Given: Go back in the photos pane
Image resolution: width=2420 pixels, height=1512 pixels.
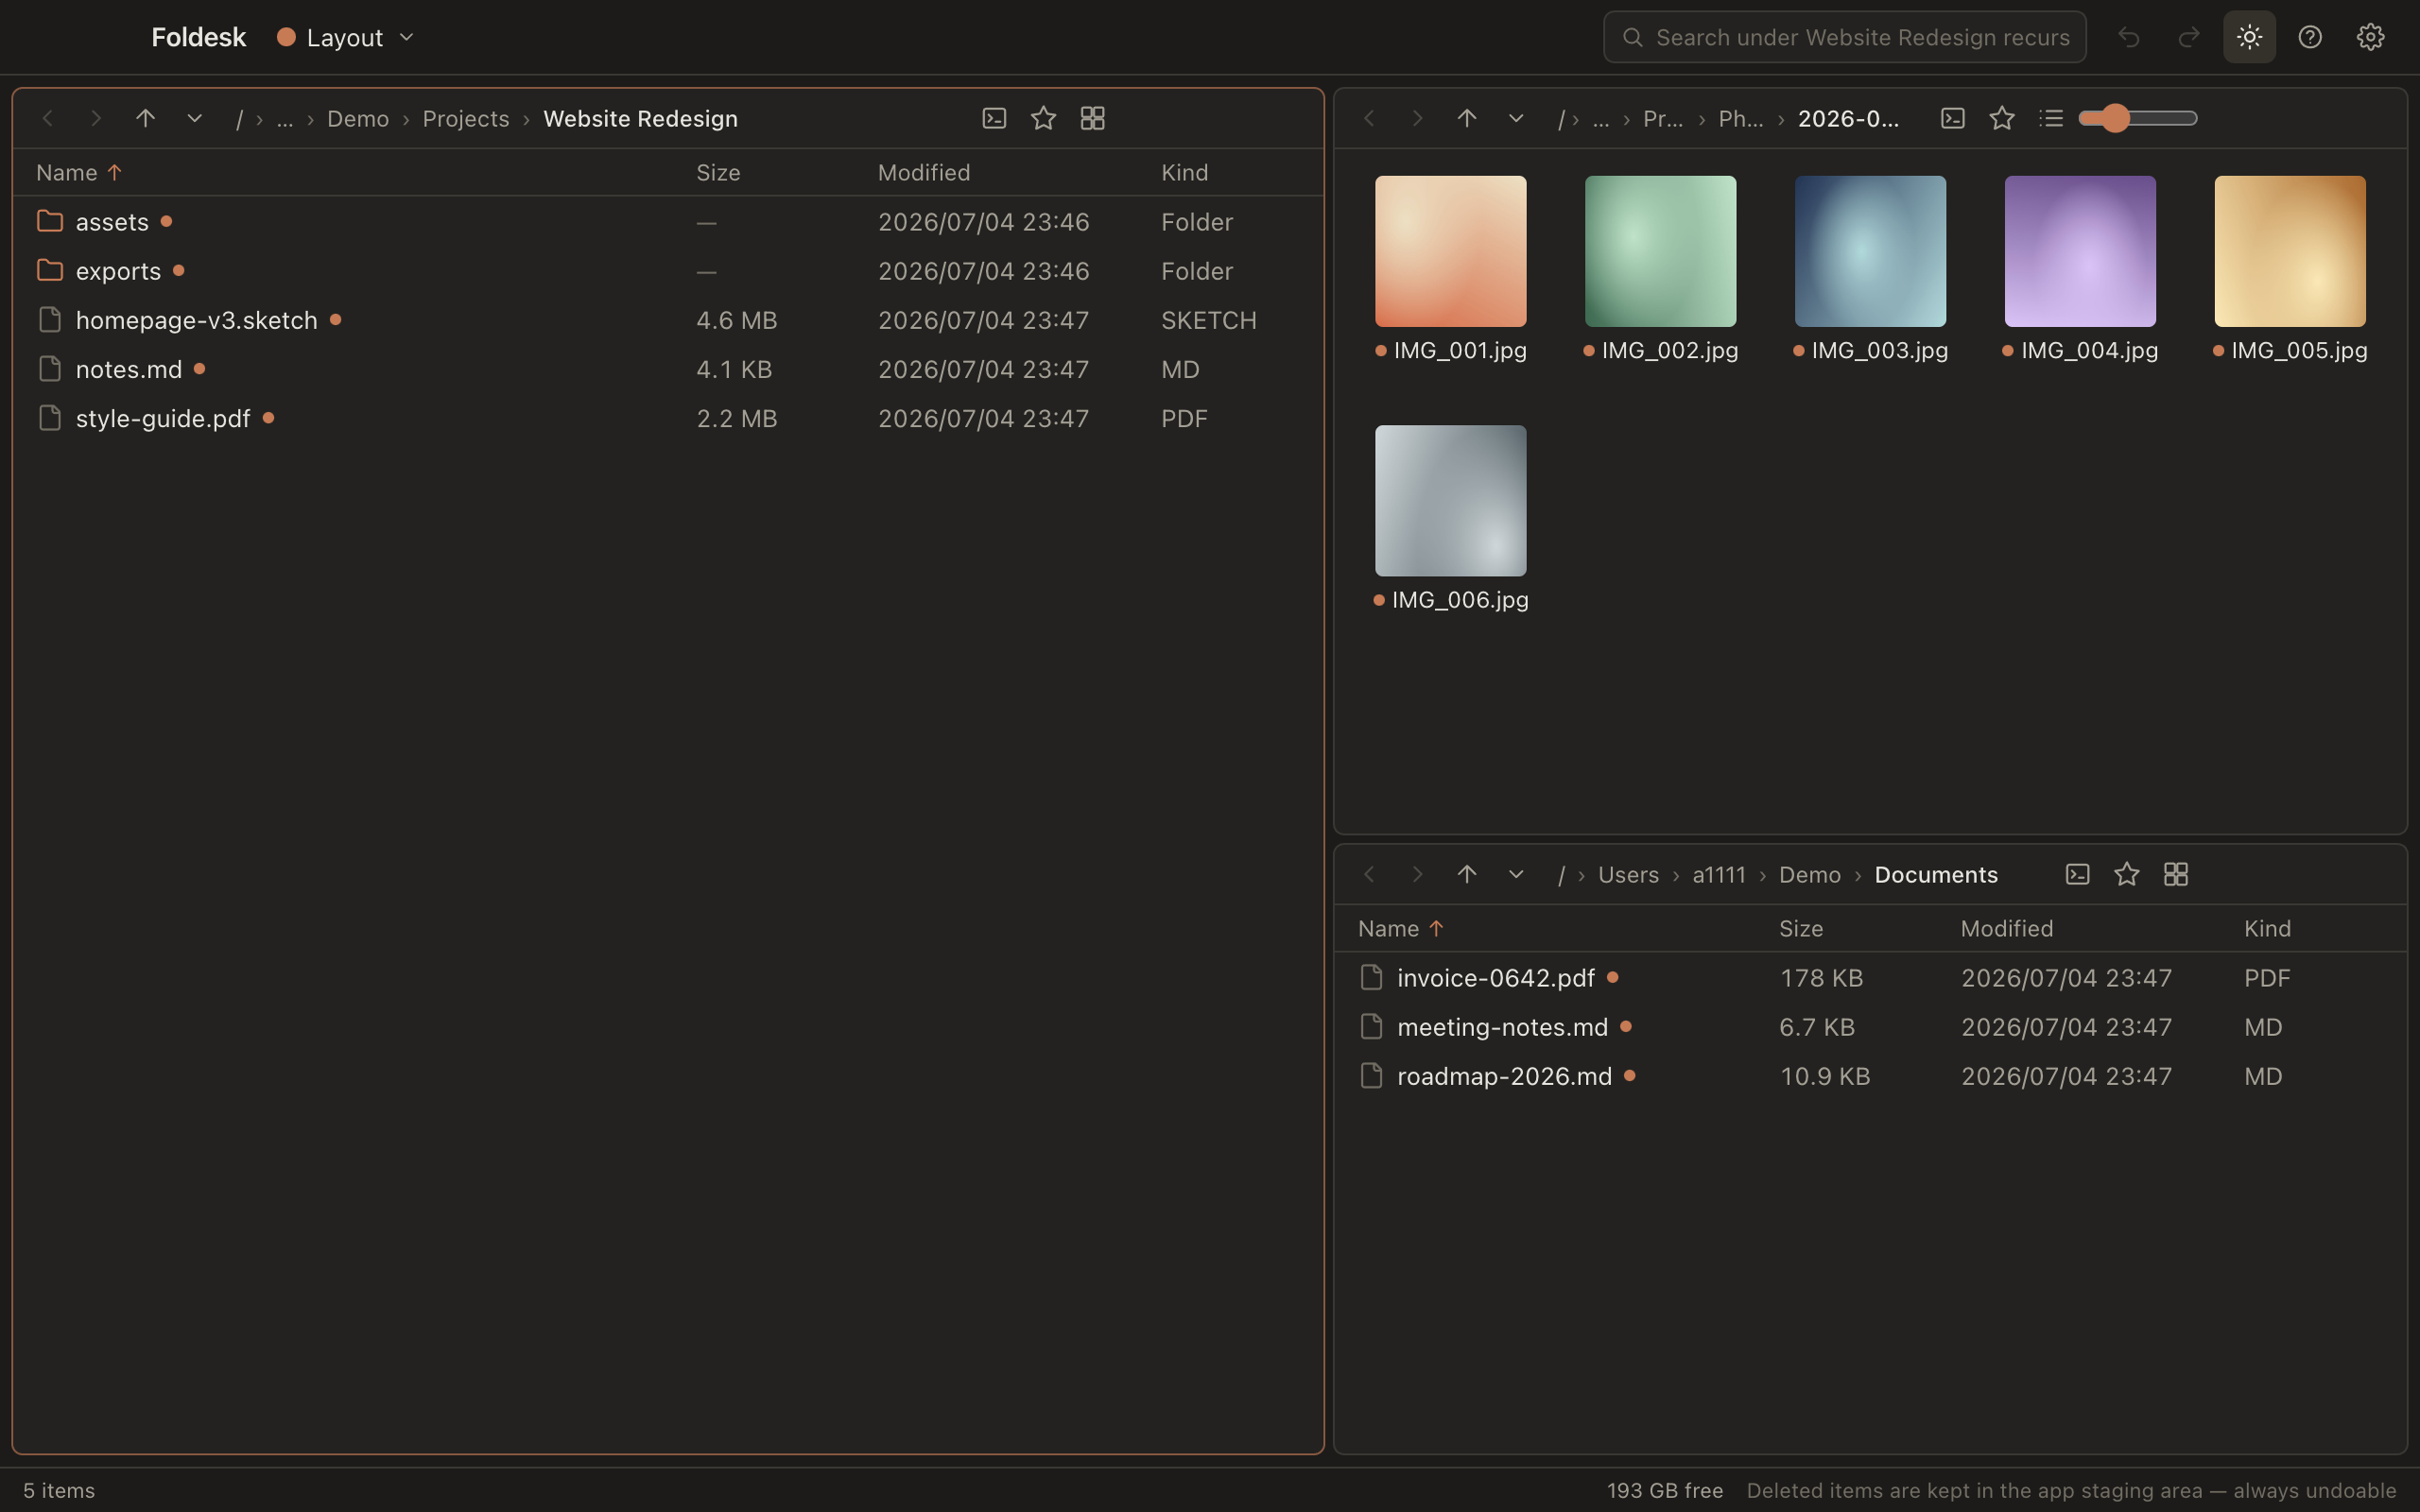Looking at the screenshot, I should [1369, 118].
